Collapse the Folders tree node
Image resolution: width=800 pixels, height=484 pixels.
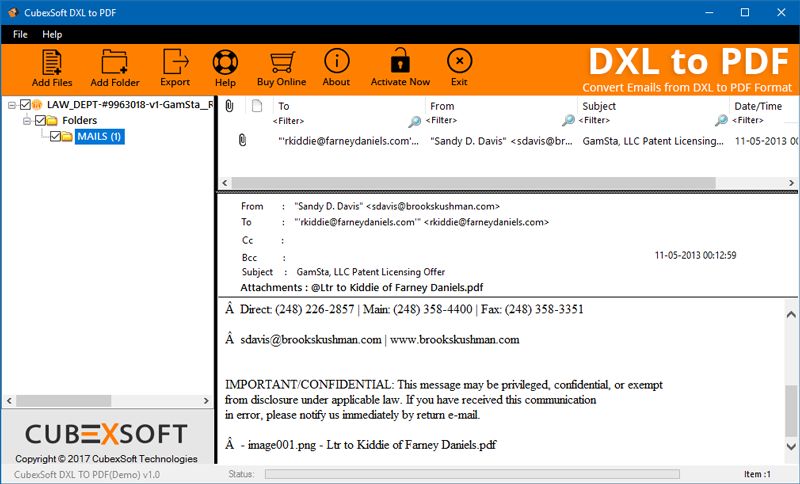(x=27, y=121)
